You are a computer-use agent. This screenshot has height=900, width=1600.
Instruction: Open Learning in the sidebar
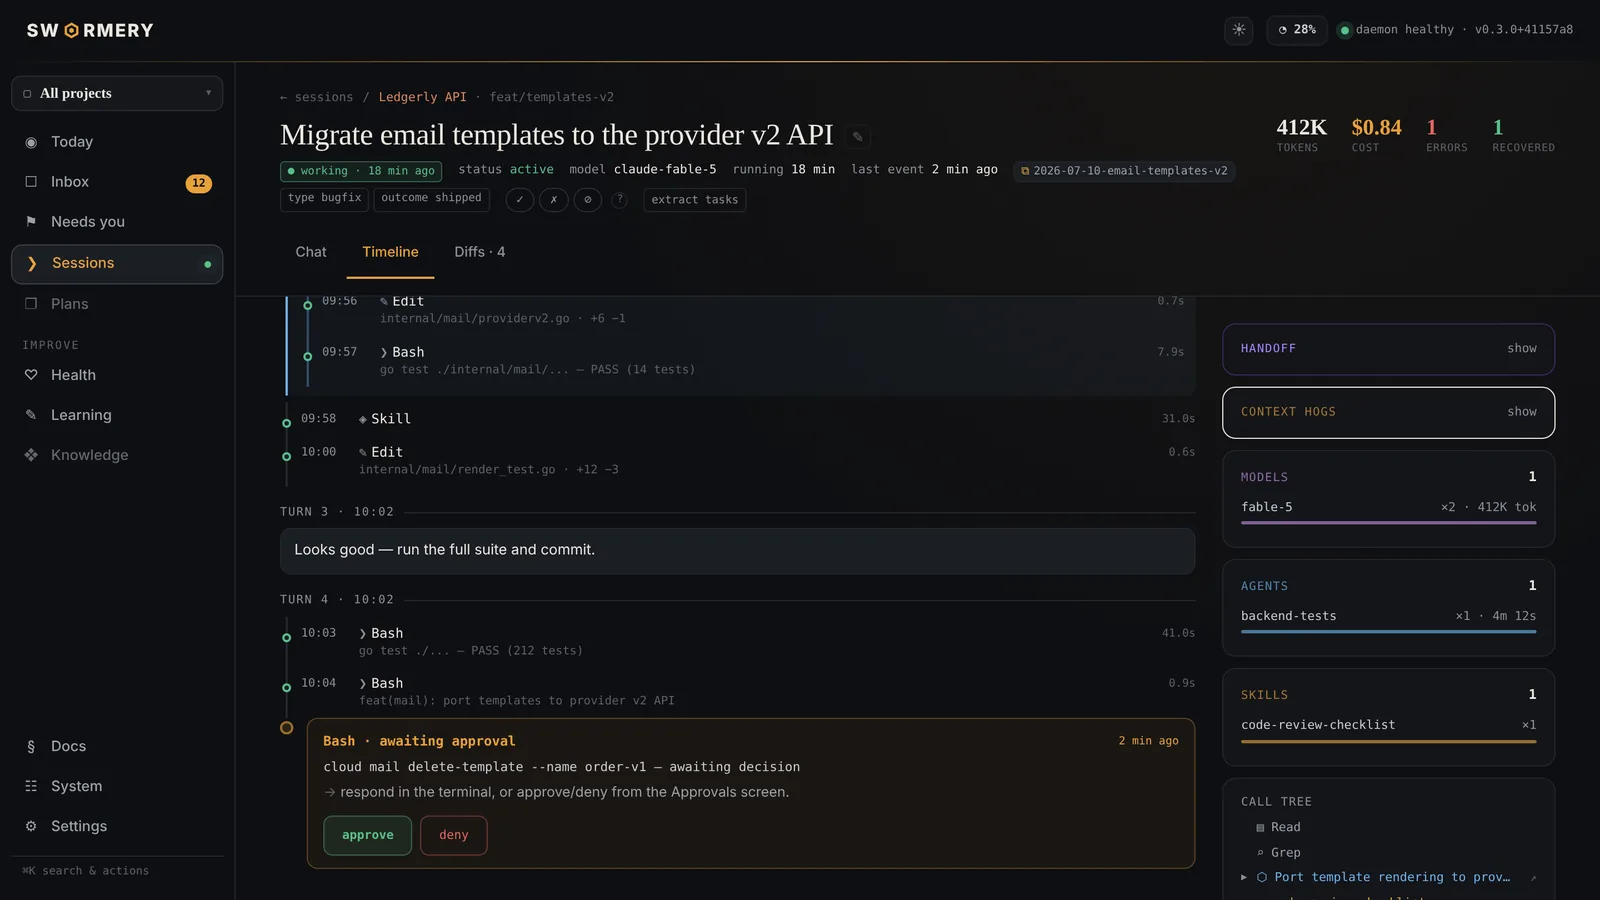click(x=117, y=415)
